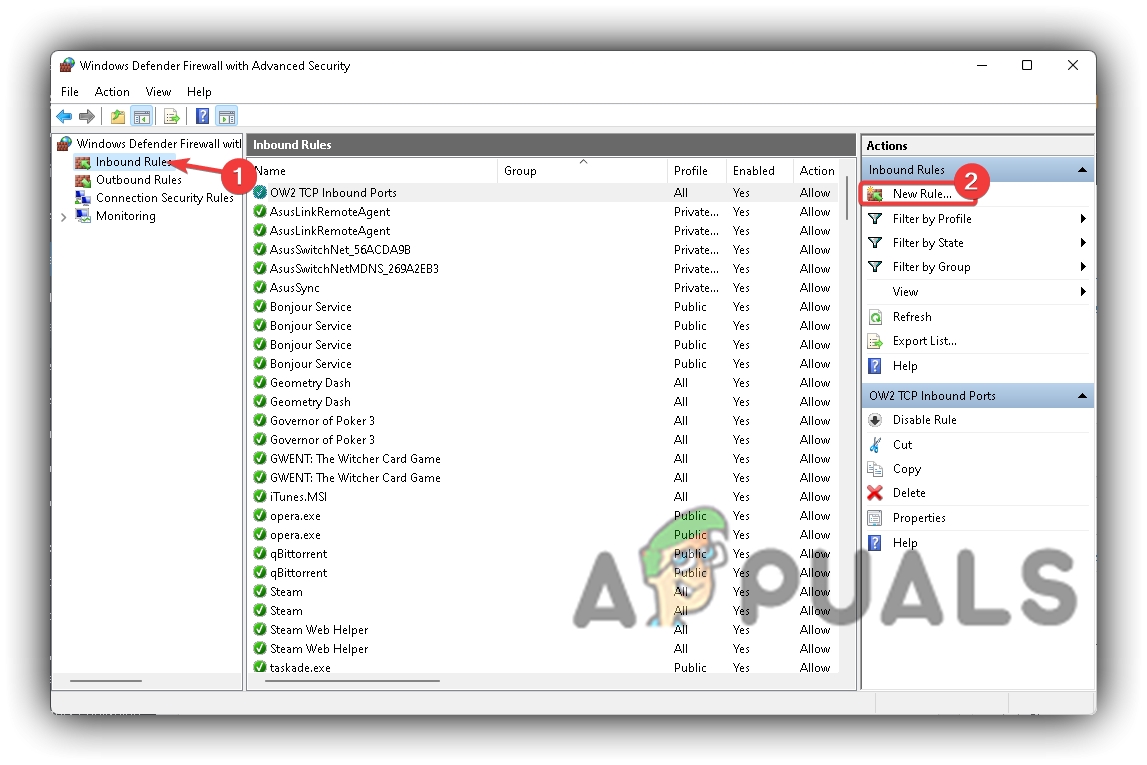1147x765 pixels.
Task: Click the rules list vertical scrollbar
Action: click(847, 198)
